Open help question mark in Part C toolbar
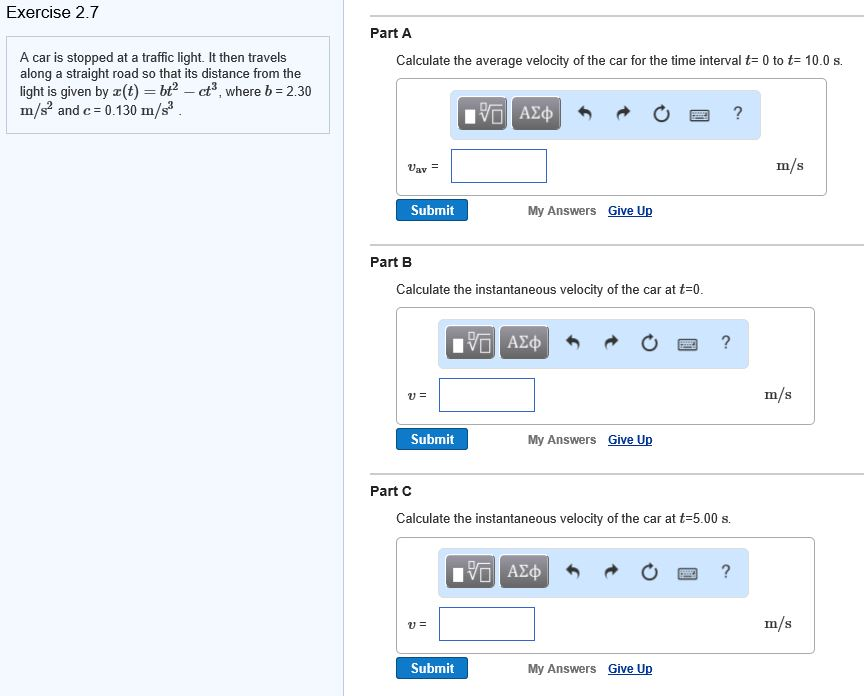The width and height of the screenshot is (864, 696). click(726, 572)
